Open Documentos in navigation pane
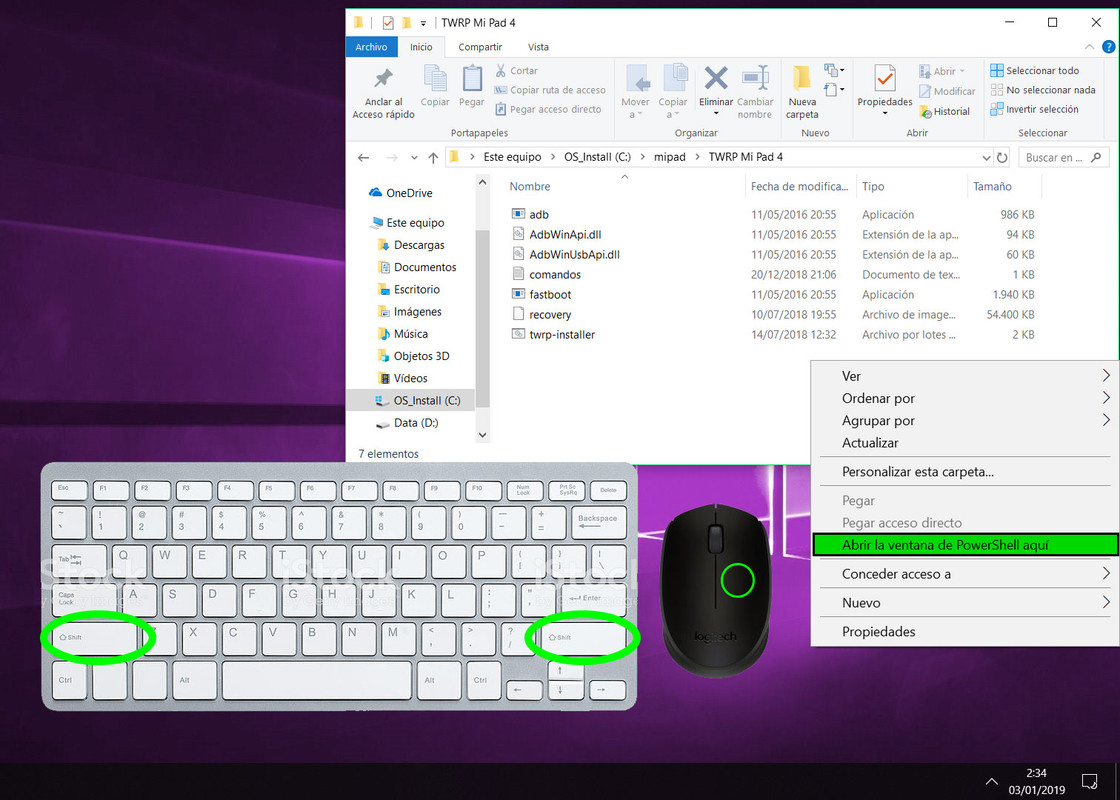Screen dimensions: 1120x800 [x=416, y=267]
